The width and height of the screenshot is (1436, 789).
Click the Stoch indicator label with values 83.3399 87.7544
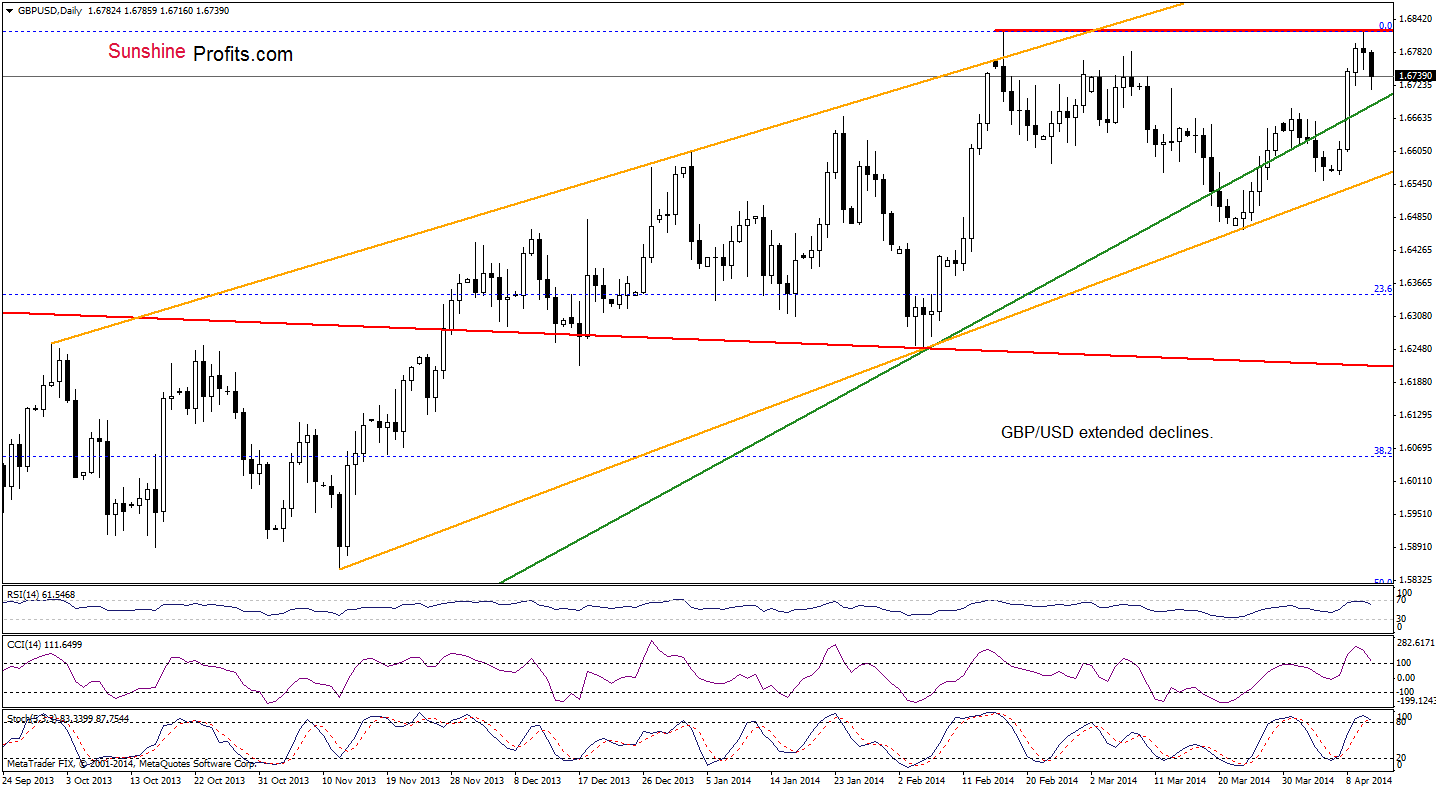click(x=66, y=719)
